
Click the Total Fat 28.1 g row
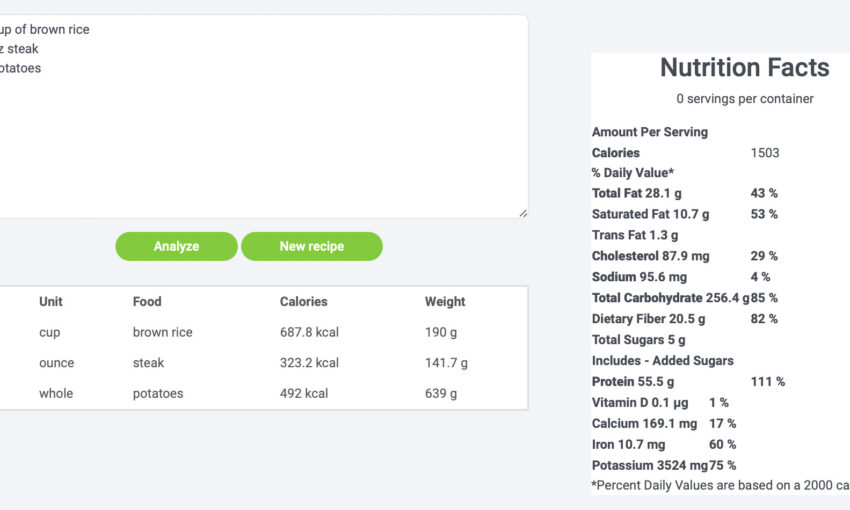(637, 193)
